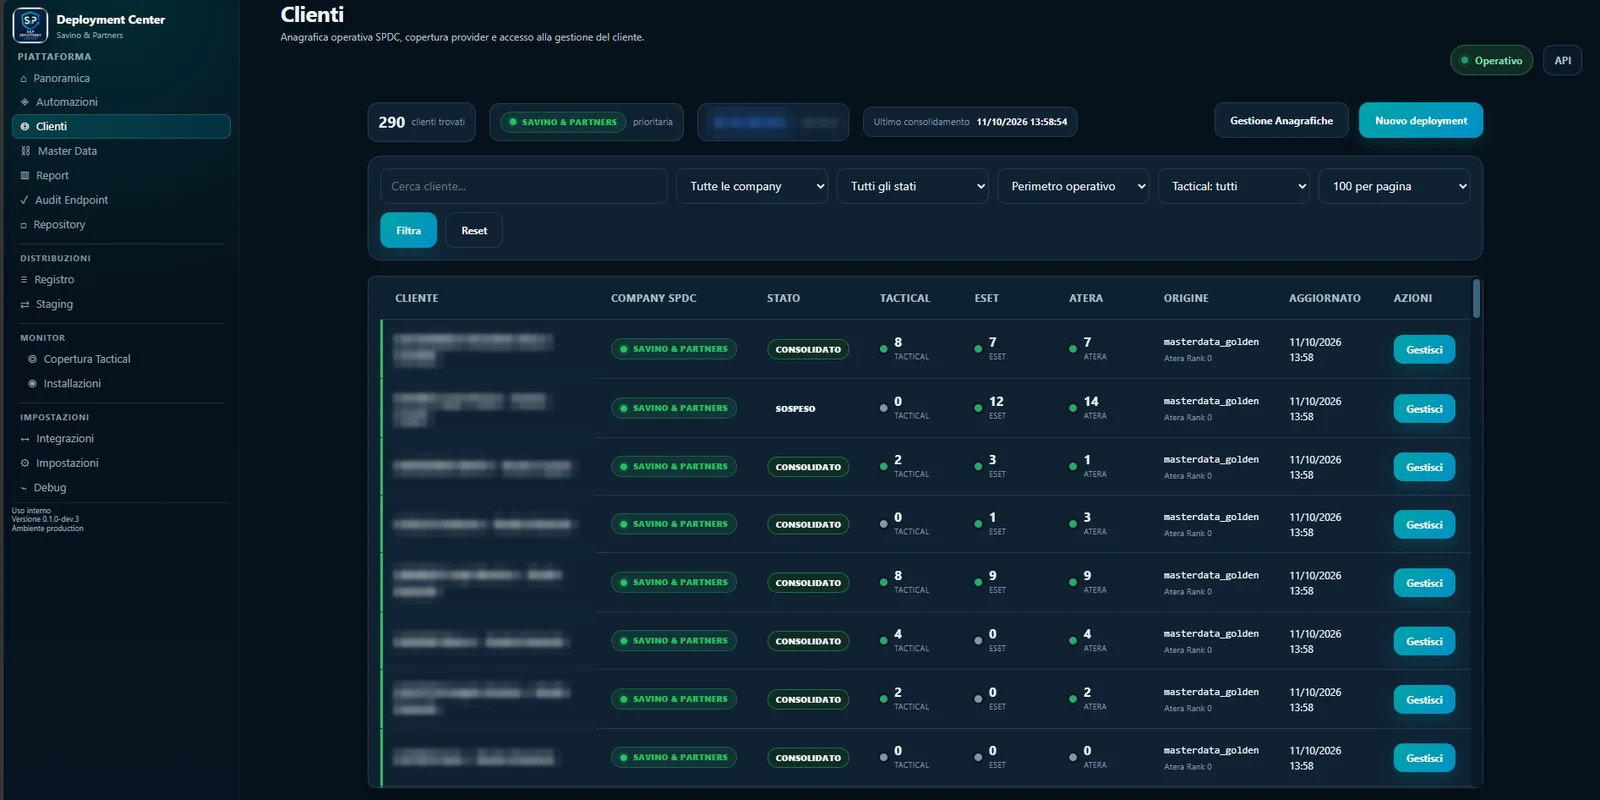1600x800 pixels.
Task: Open Panoramica via its home icon
Action: [24, 79]
